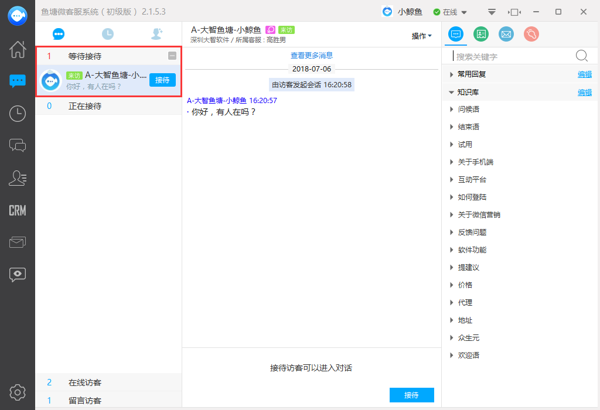Image resolution: width=600 pixels, height=410 pixels.
Task: Click the blue envelope icon in right panel
Action: pos(506,35)
